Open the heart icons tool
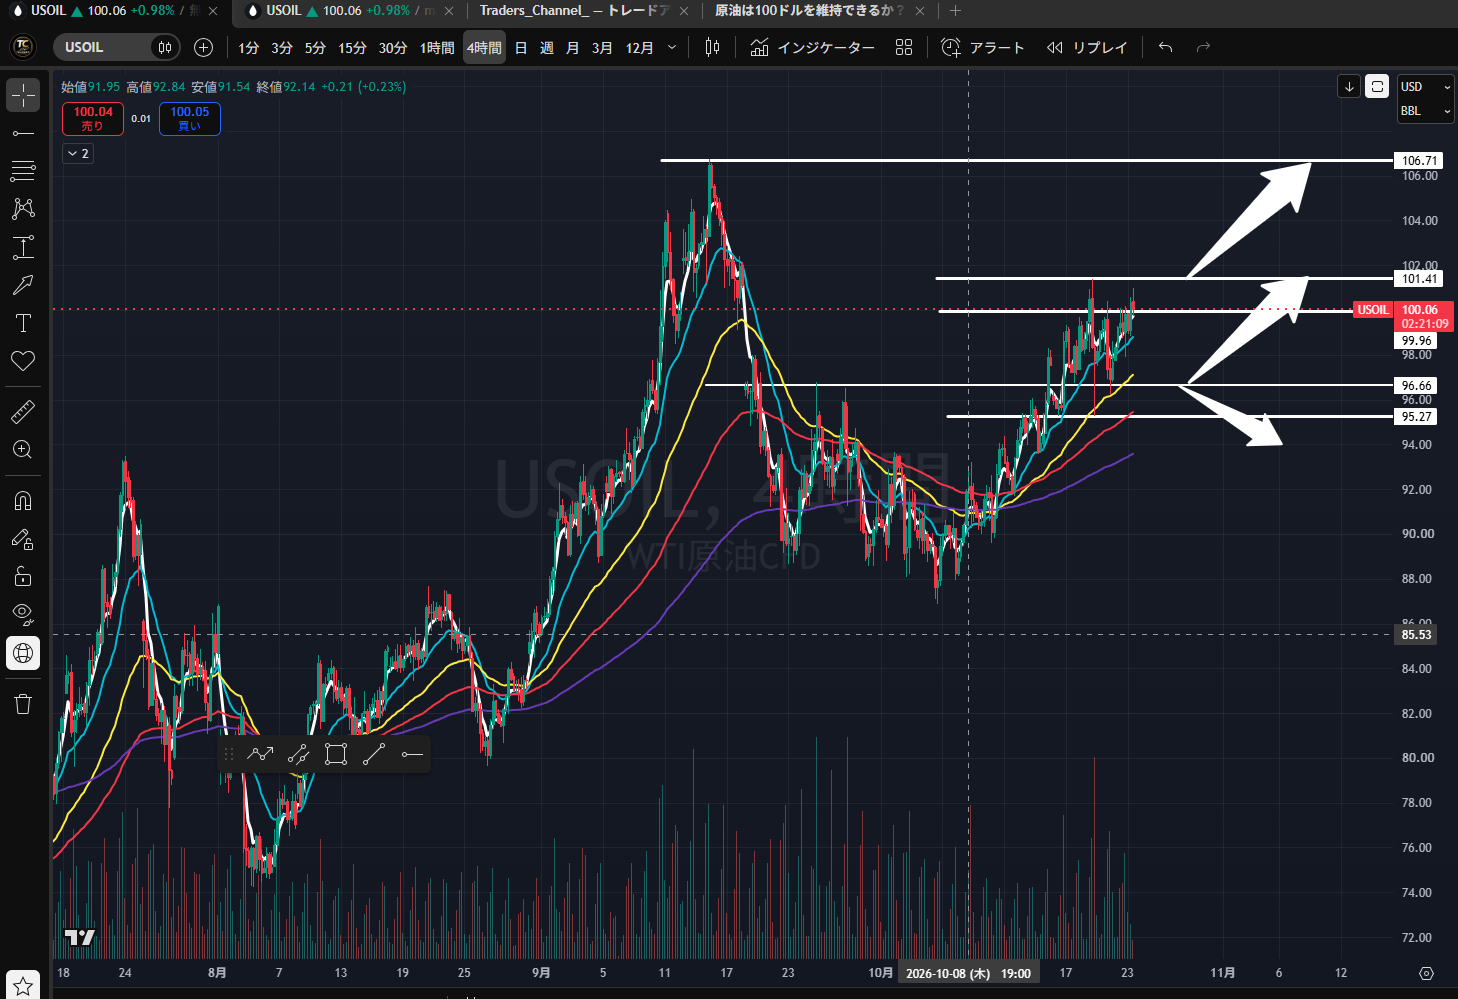1458x999 pixels. (x=23, y=361)
